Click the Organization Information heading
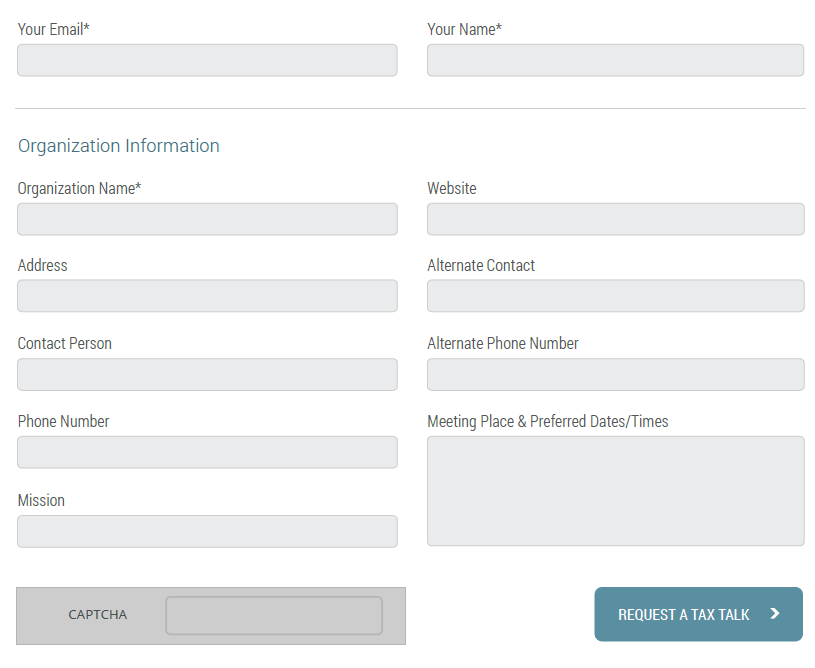 [119, 146]
